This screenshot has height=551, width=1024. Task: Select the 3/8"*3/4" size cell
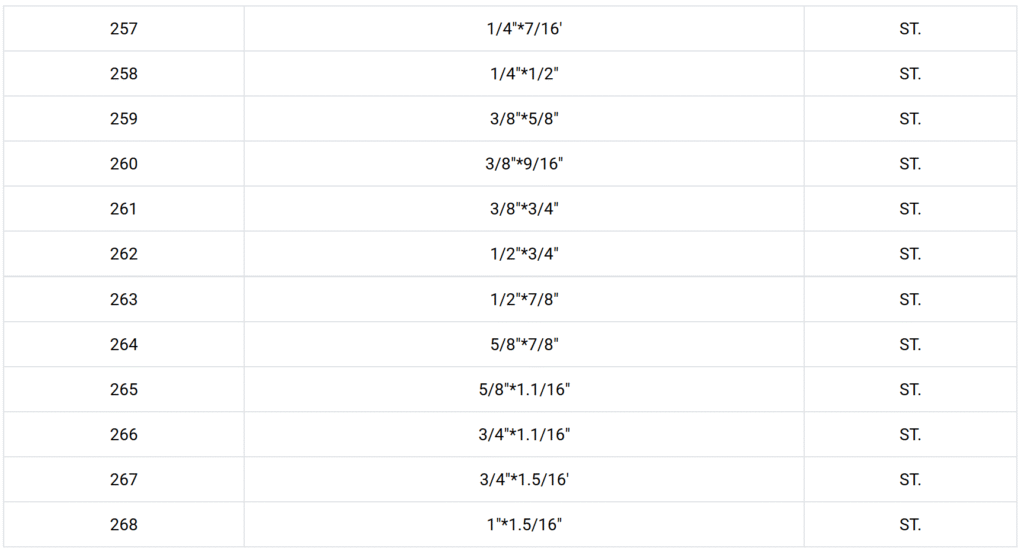point(524,209)
